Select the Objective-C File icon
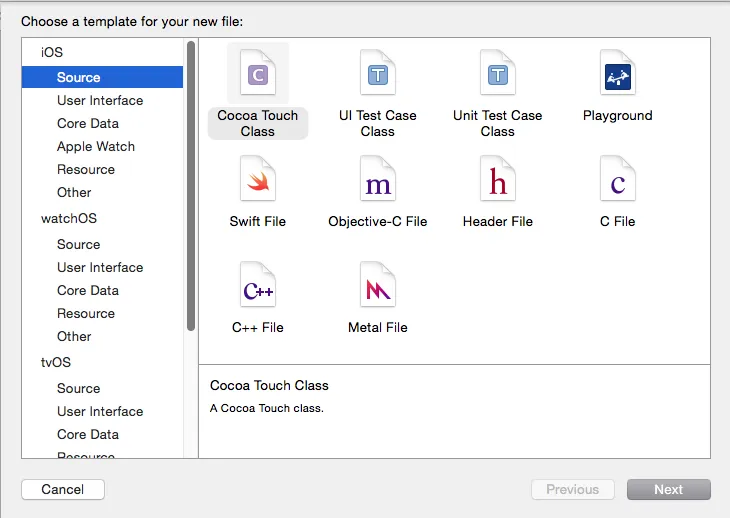730x518 pixels. (378, 180)
